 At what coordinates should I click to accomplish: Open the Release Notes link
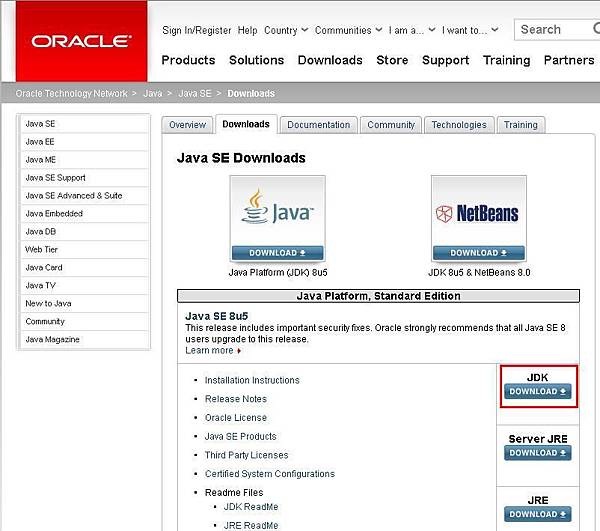click(236, 399)
